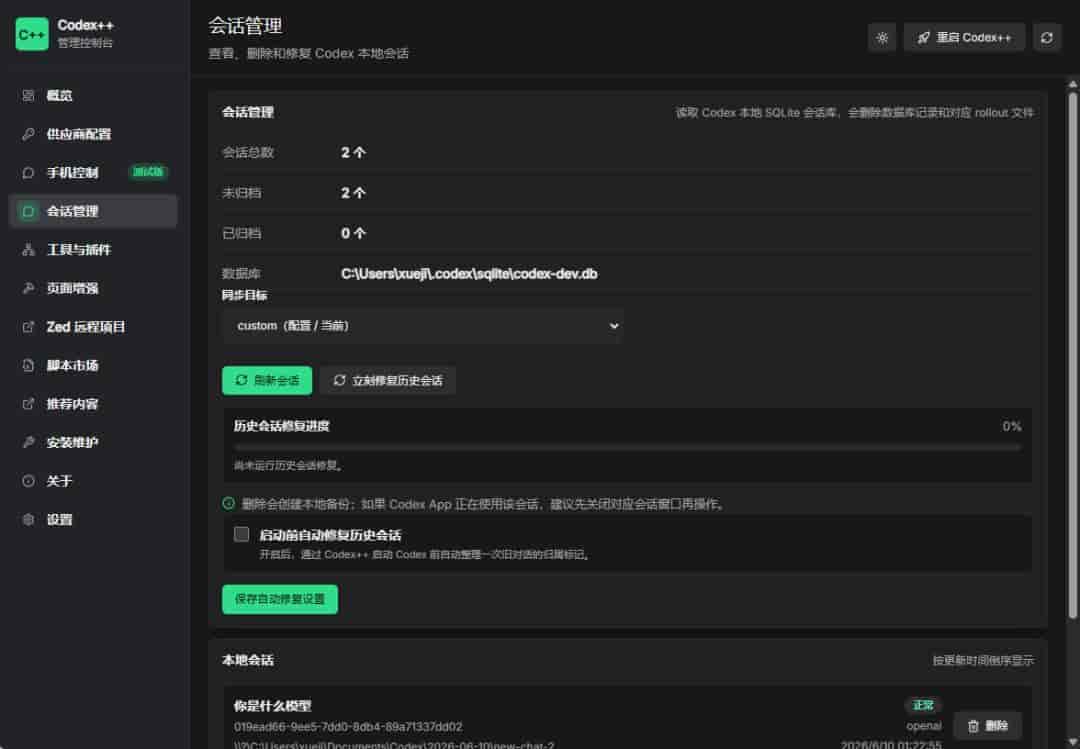
Task: Click the 会话总数 value 2 个
Action: point(353,152)
